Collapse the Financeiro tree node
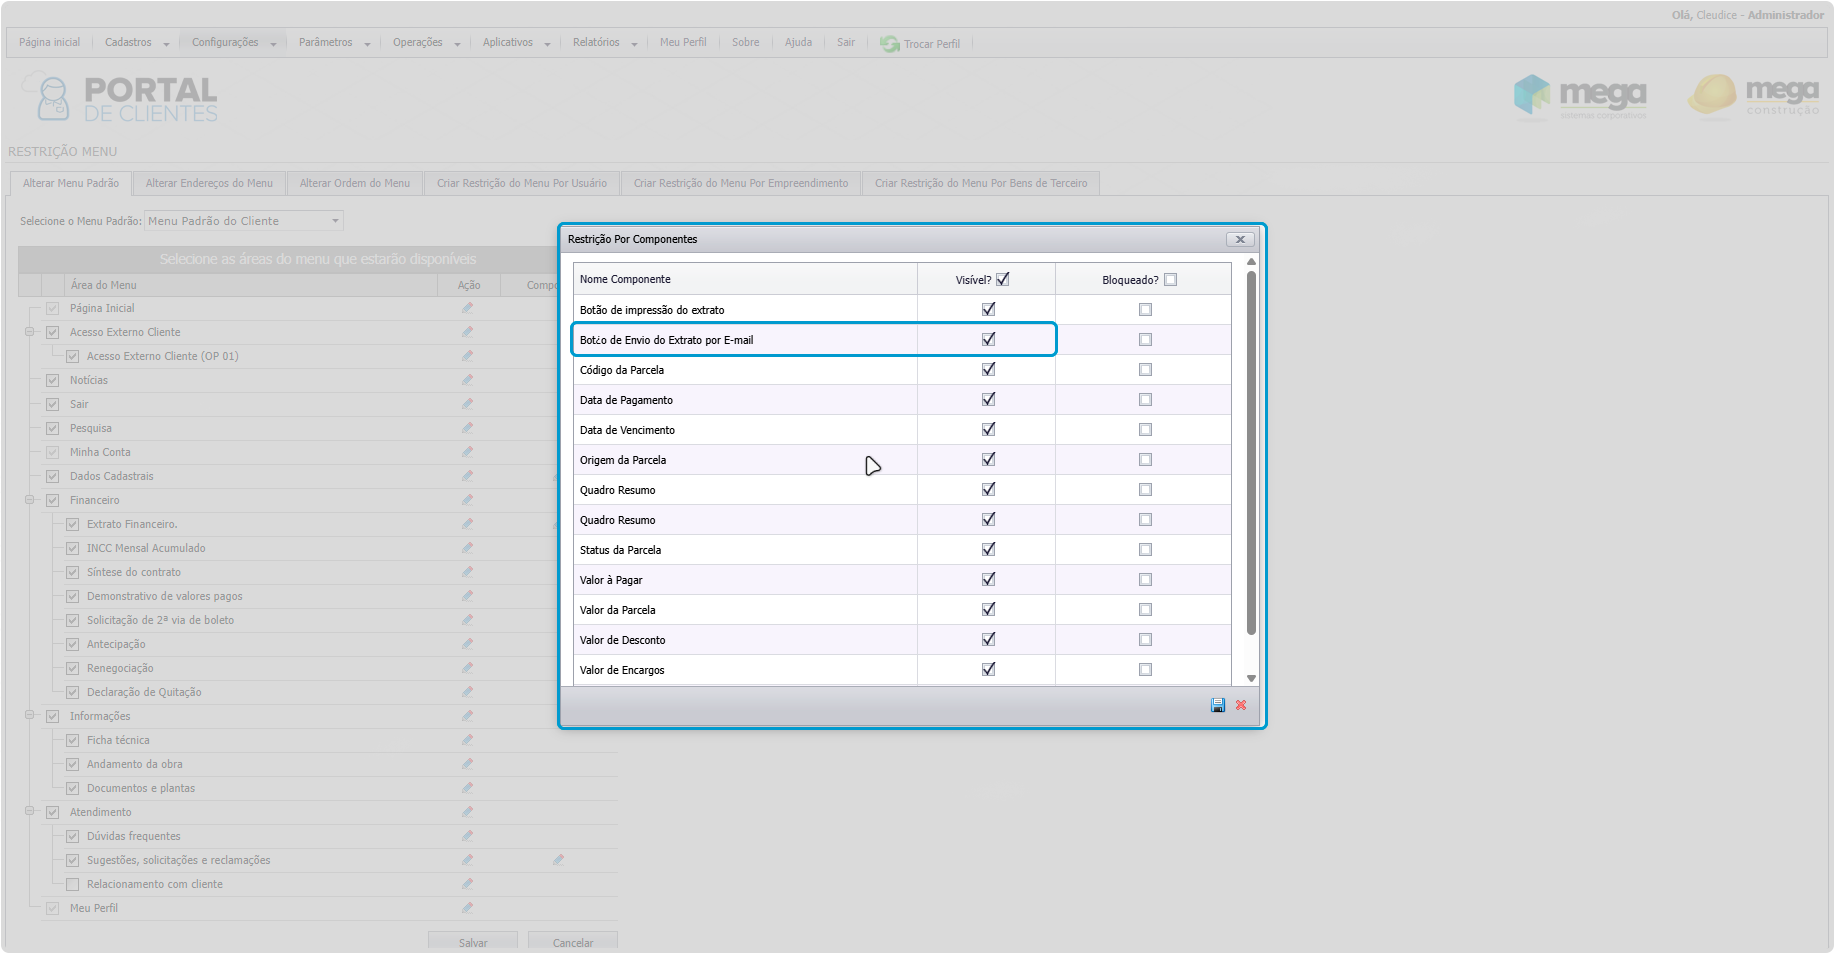1836x954 pixels. pyautogui.click(x=30, y=500)
